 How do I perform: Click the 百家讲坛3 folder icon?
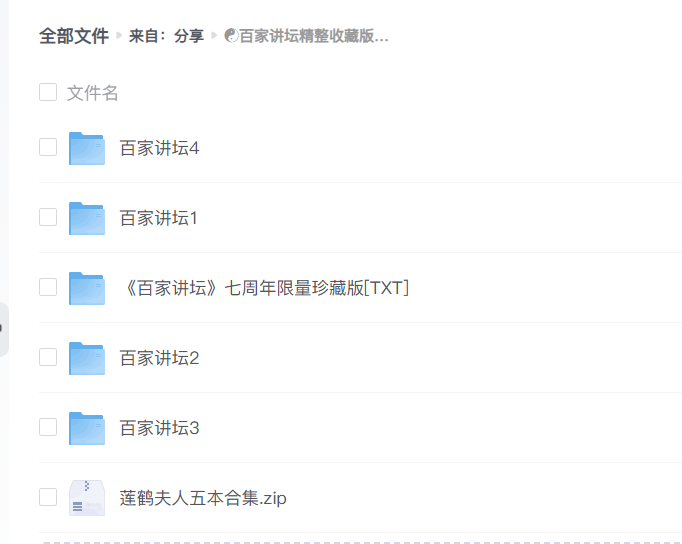tap(87, 428)
